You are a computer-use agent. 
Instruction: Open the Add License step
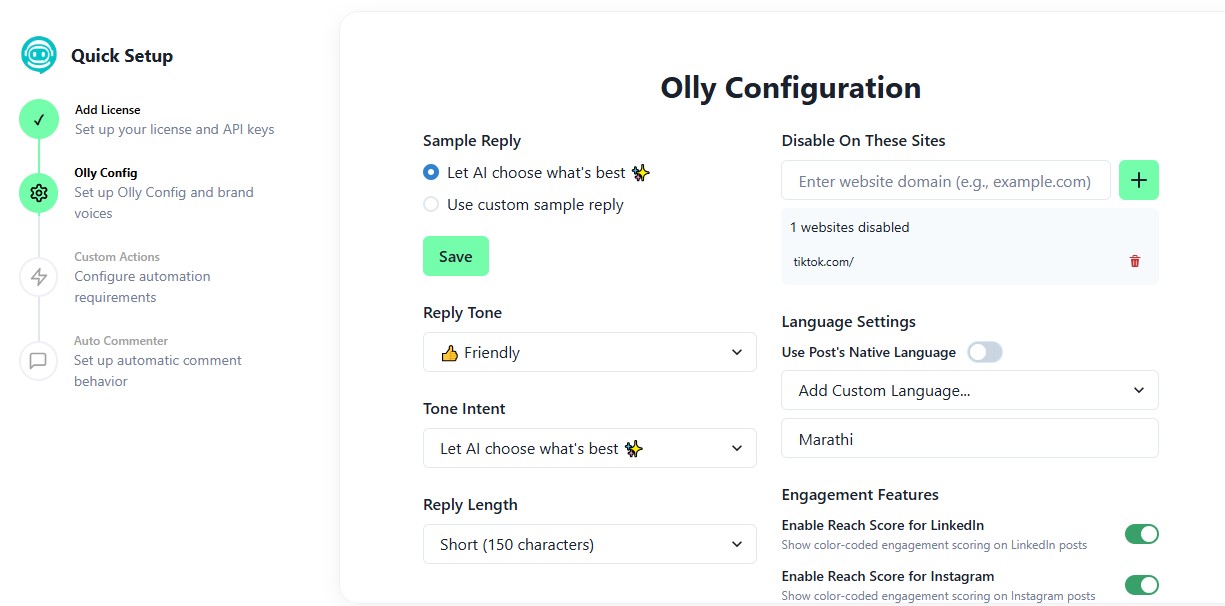[108, 109]
